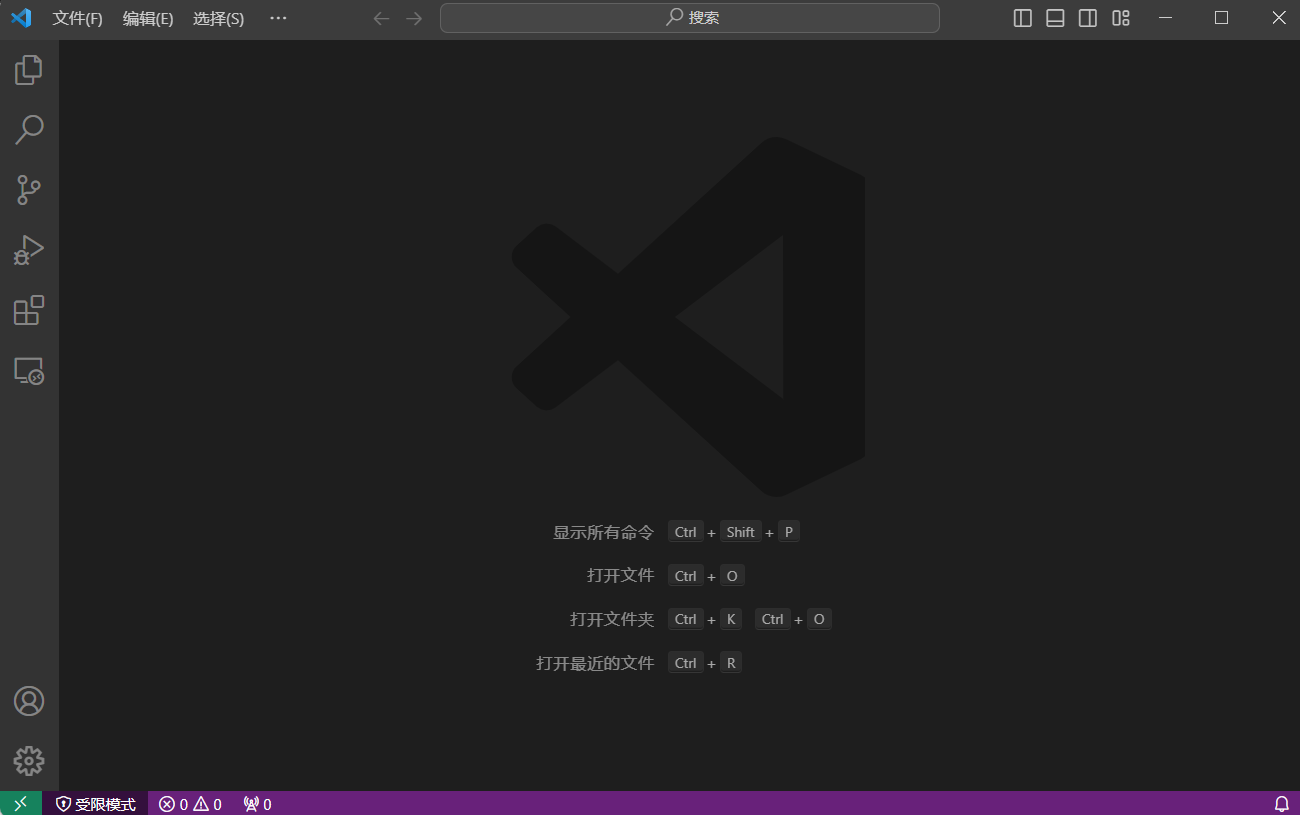Open the 选择(S) menu
The image size is (1300, 815).
click(218, 18)
